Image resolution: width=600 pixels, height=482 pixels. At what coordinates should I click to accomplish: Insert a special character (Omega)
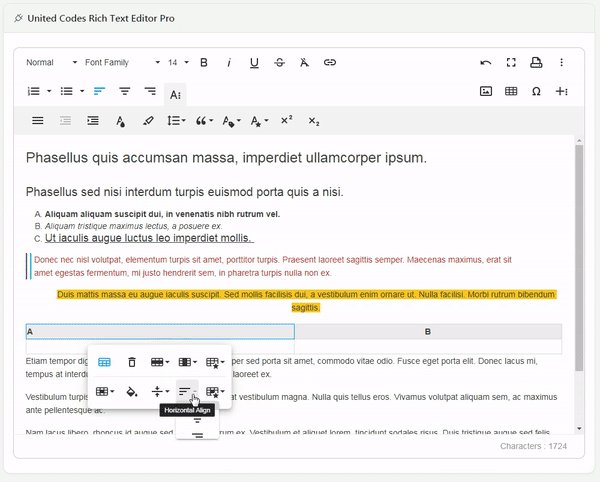(x=536, y=91)
